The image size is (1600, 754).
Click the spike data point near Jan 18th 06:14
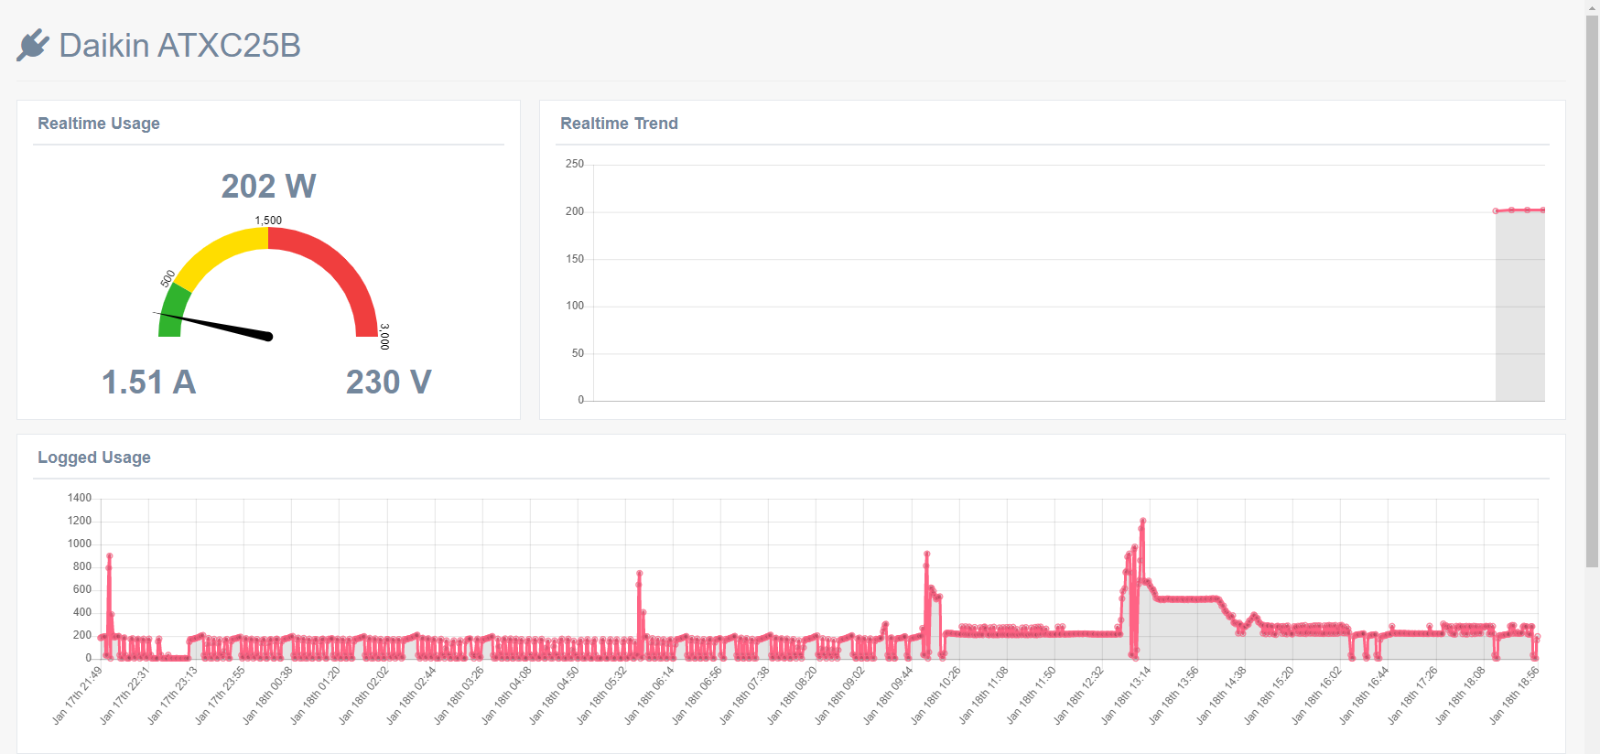(639, 574)
